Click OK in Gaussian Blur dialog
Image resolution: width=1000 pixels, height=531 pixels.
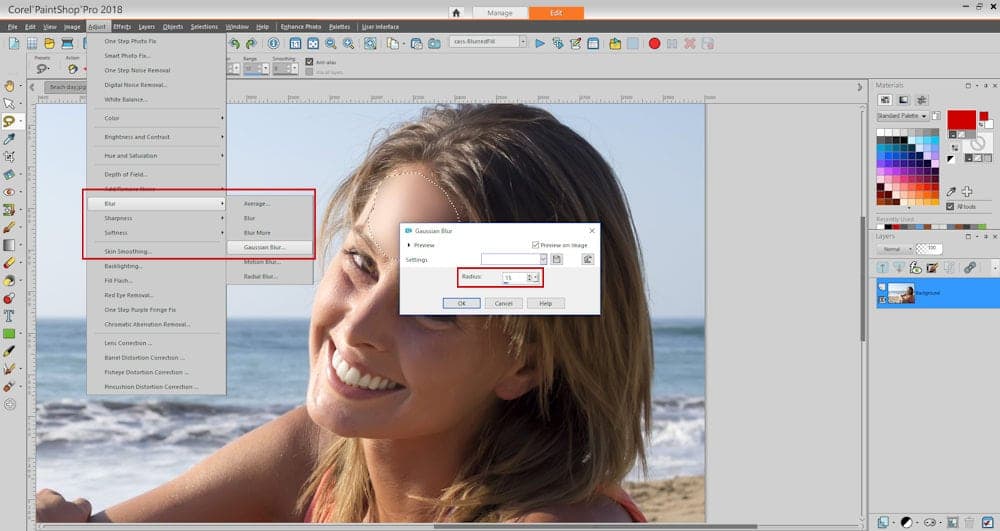pos(461,303)
